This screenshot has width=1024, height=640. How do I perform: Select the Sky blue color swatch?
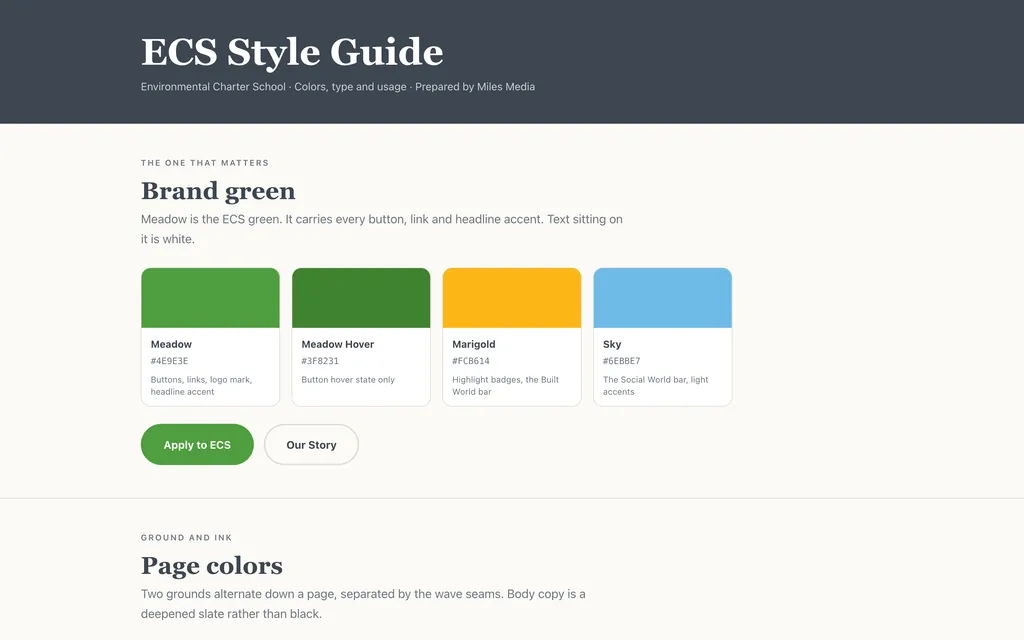click(663, 298)
